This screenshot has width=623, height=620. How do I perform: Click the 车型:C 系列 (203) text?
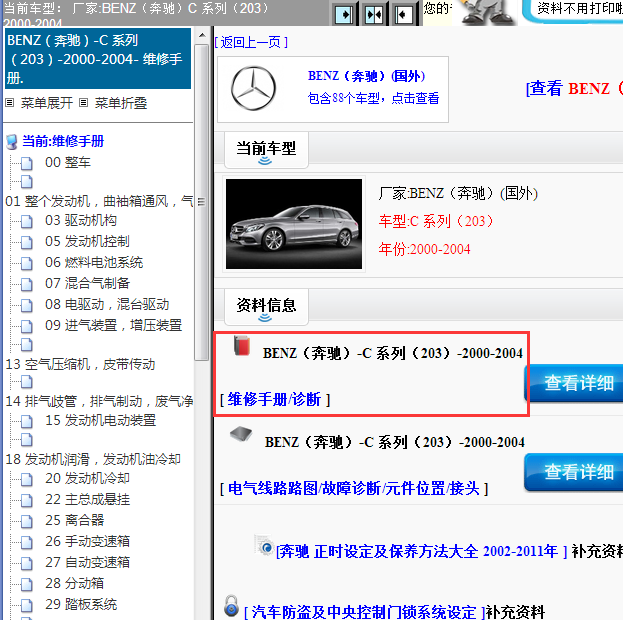[x=436, y=221]
